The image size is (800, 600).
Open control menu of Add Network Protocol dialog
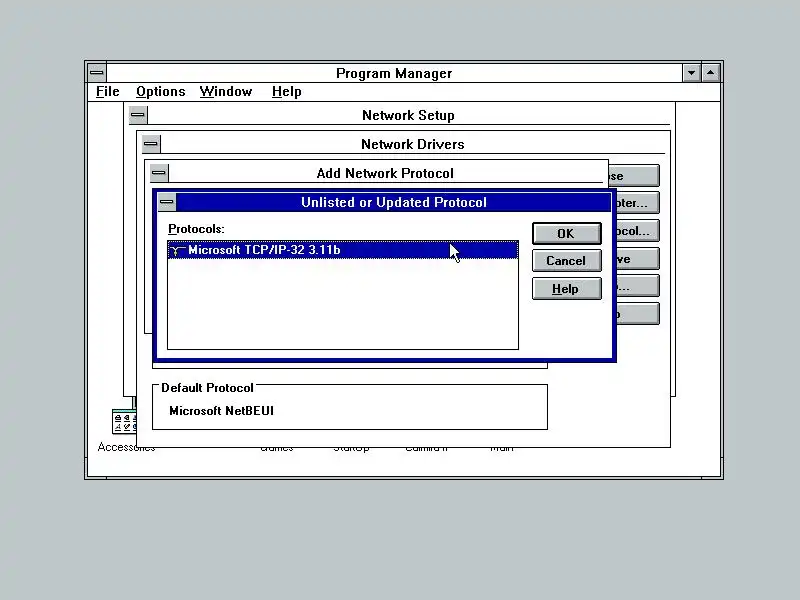pyautogui.click(x=159, y=173)
